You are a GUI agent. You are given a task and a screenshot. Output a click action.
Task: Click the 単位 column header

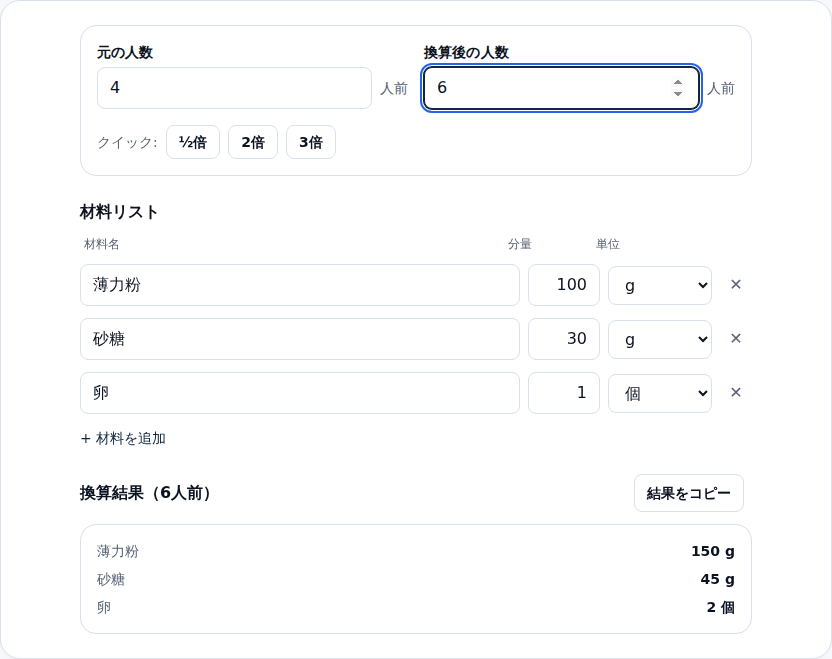[608, 244]
